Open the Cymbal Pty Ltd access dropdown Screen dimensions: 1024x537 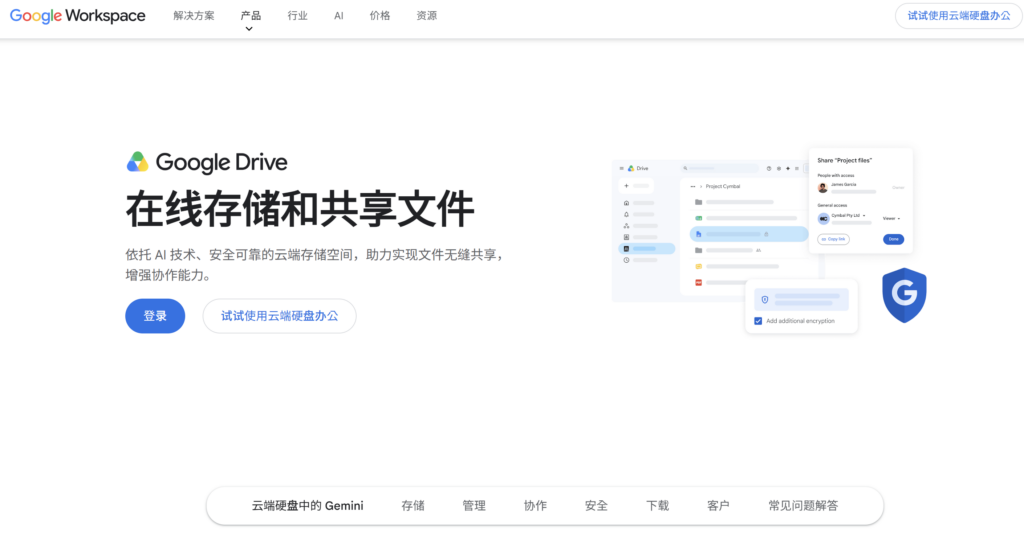coord(848,216)
